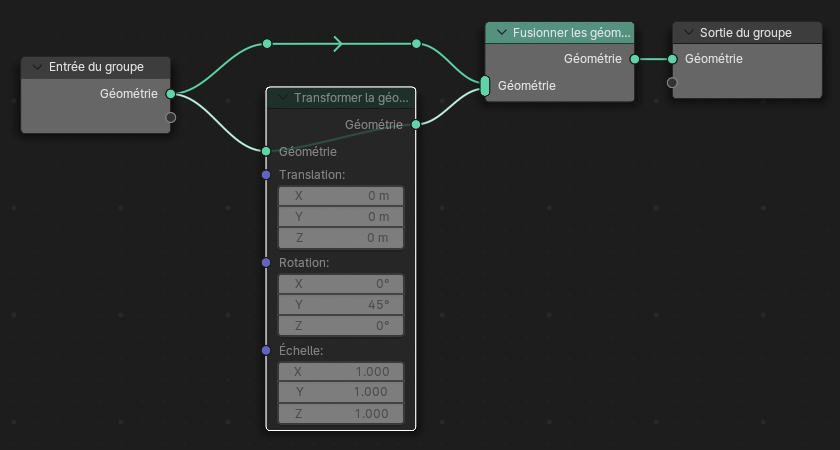This screenshot has height=450, width=840.
Task: Click the Translation X field
Action: tap(341, 196)
